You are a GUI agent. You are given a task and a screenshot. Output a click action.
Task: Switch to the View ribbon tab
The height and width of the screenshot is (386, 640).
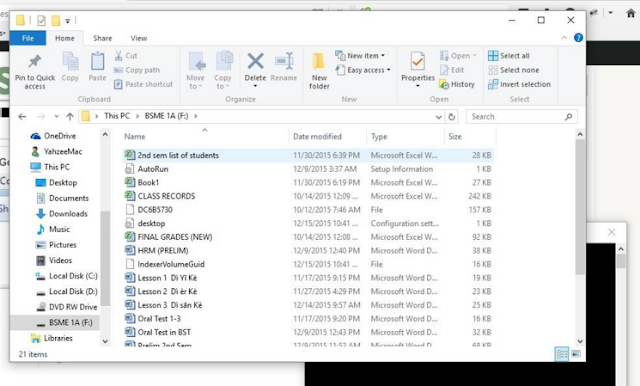click(x=139, y=38)
